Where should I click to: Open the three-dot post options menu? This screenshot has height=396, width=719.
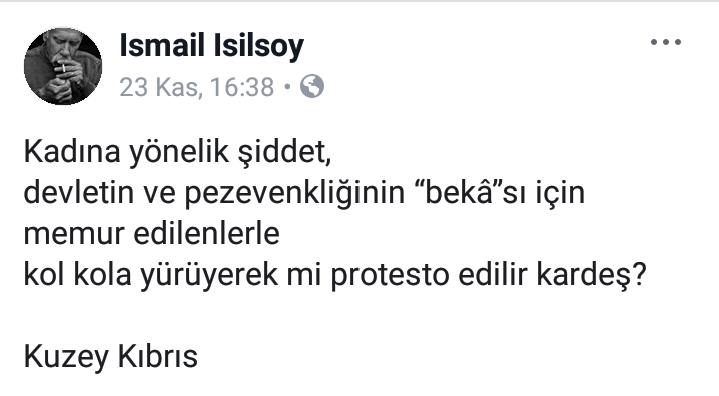(x=666, y=42)
